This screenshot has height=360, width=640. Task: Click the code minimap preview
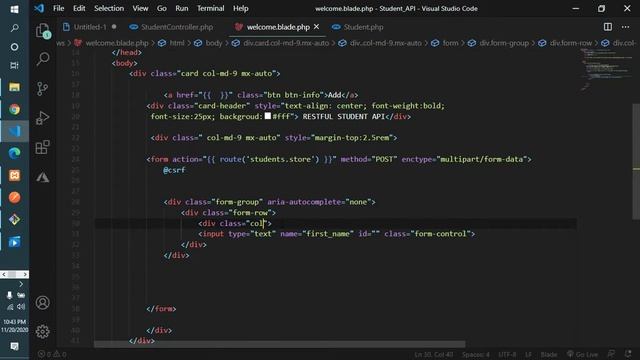pyautogui.click(x=606, y=69)
